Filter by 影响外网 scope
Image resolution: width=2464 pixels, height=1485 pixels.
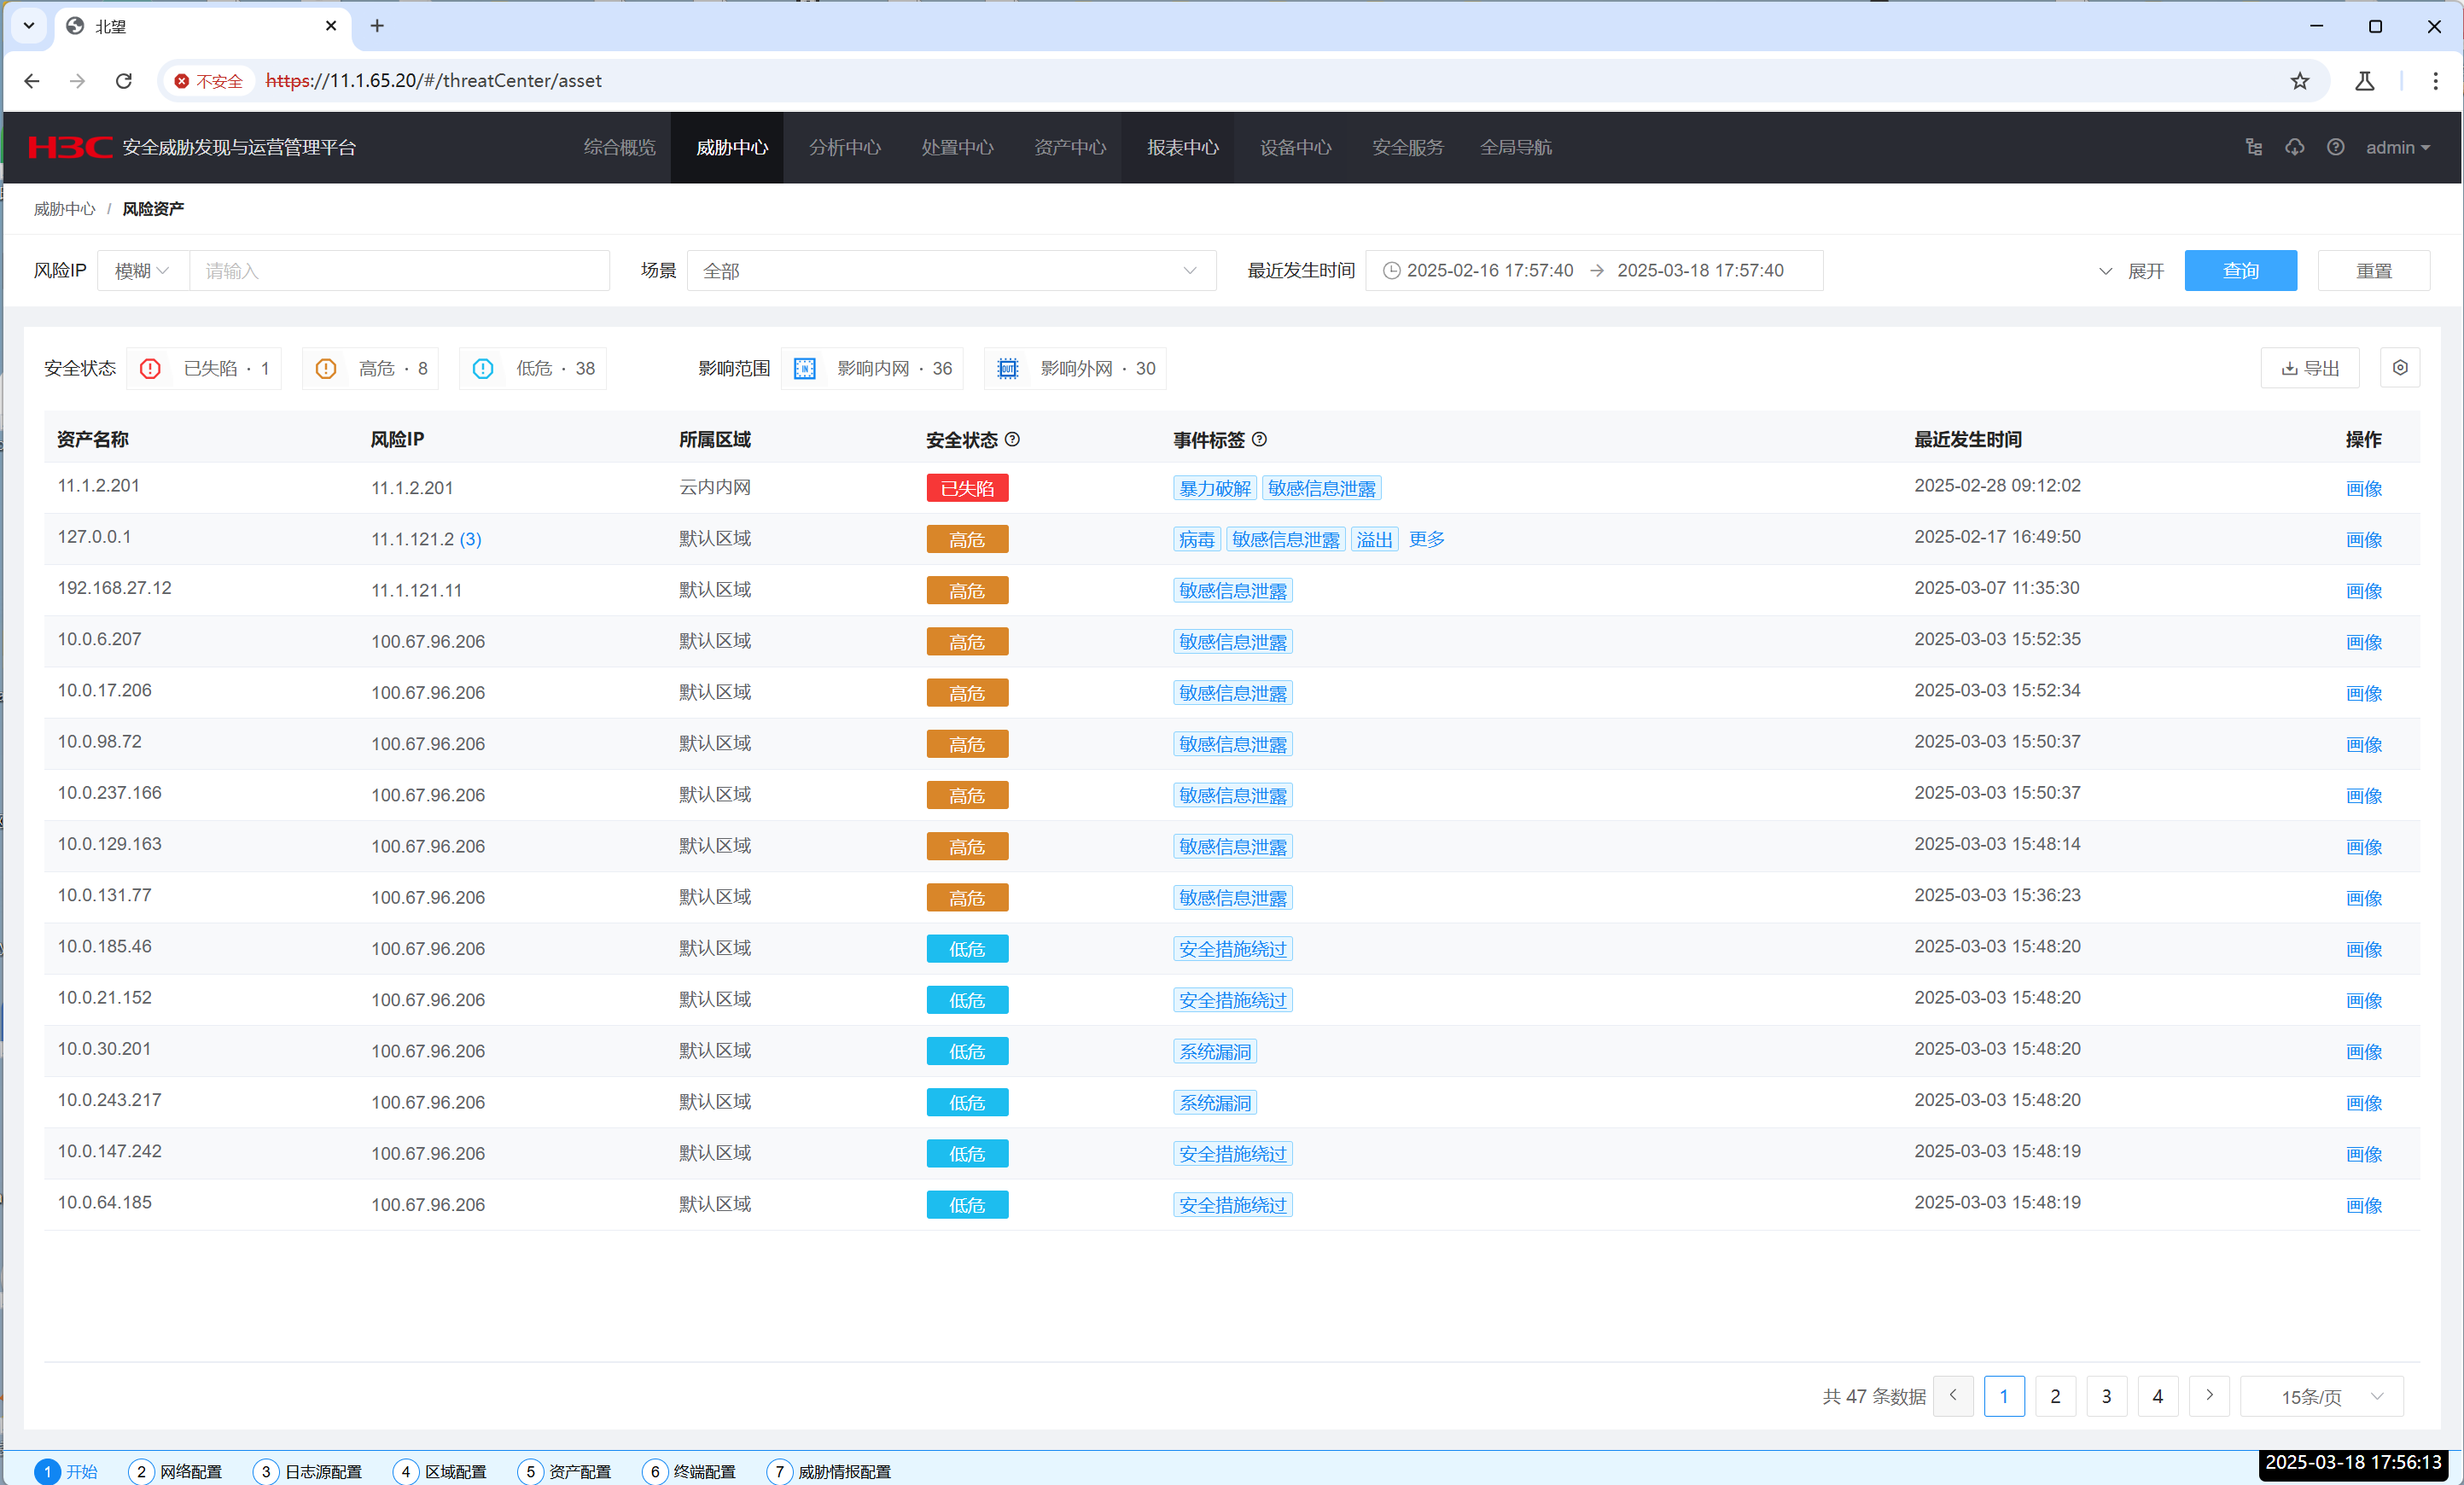(x=1075, y=369)
